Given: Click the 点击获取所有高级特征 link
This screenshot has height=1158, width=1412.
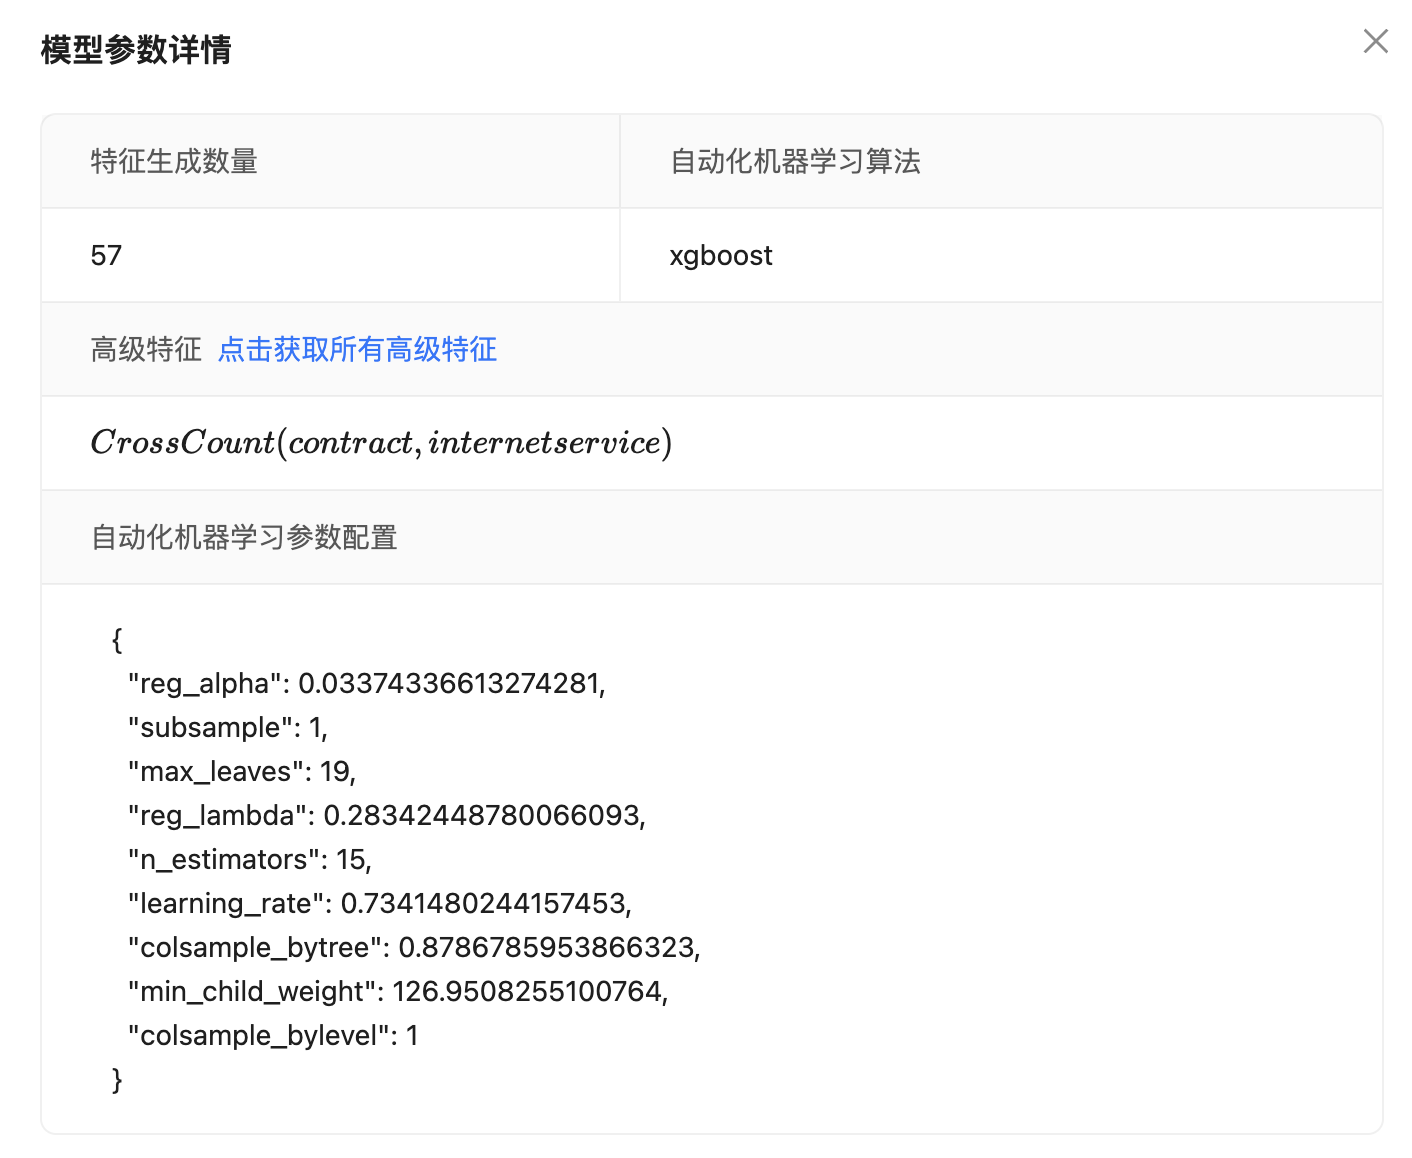Looking at the screenshot, I should coord(357,350).
